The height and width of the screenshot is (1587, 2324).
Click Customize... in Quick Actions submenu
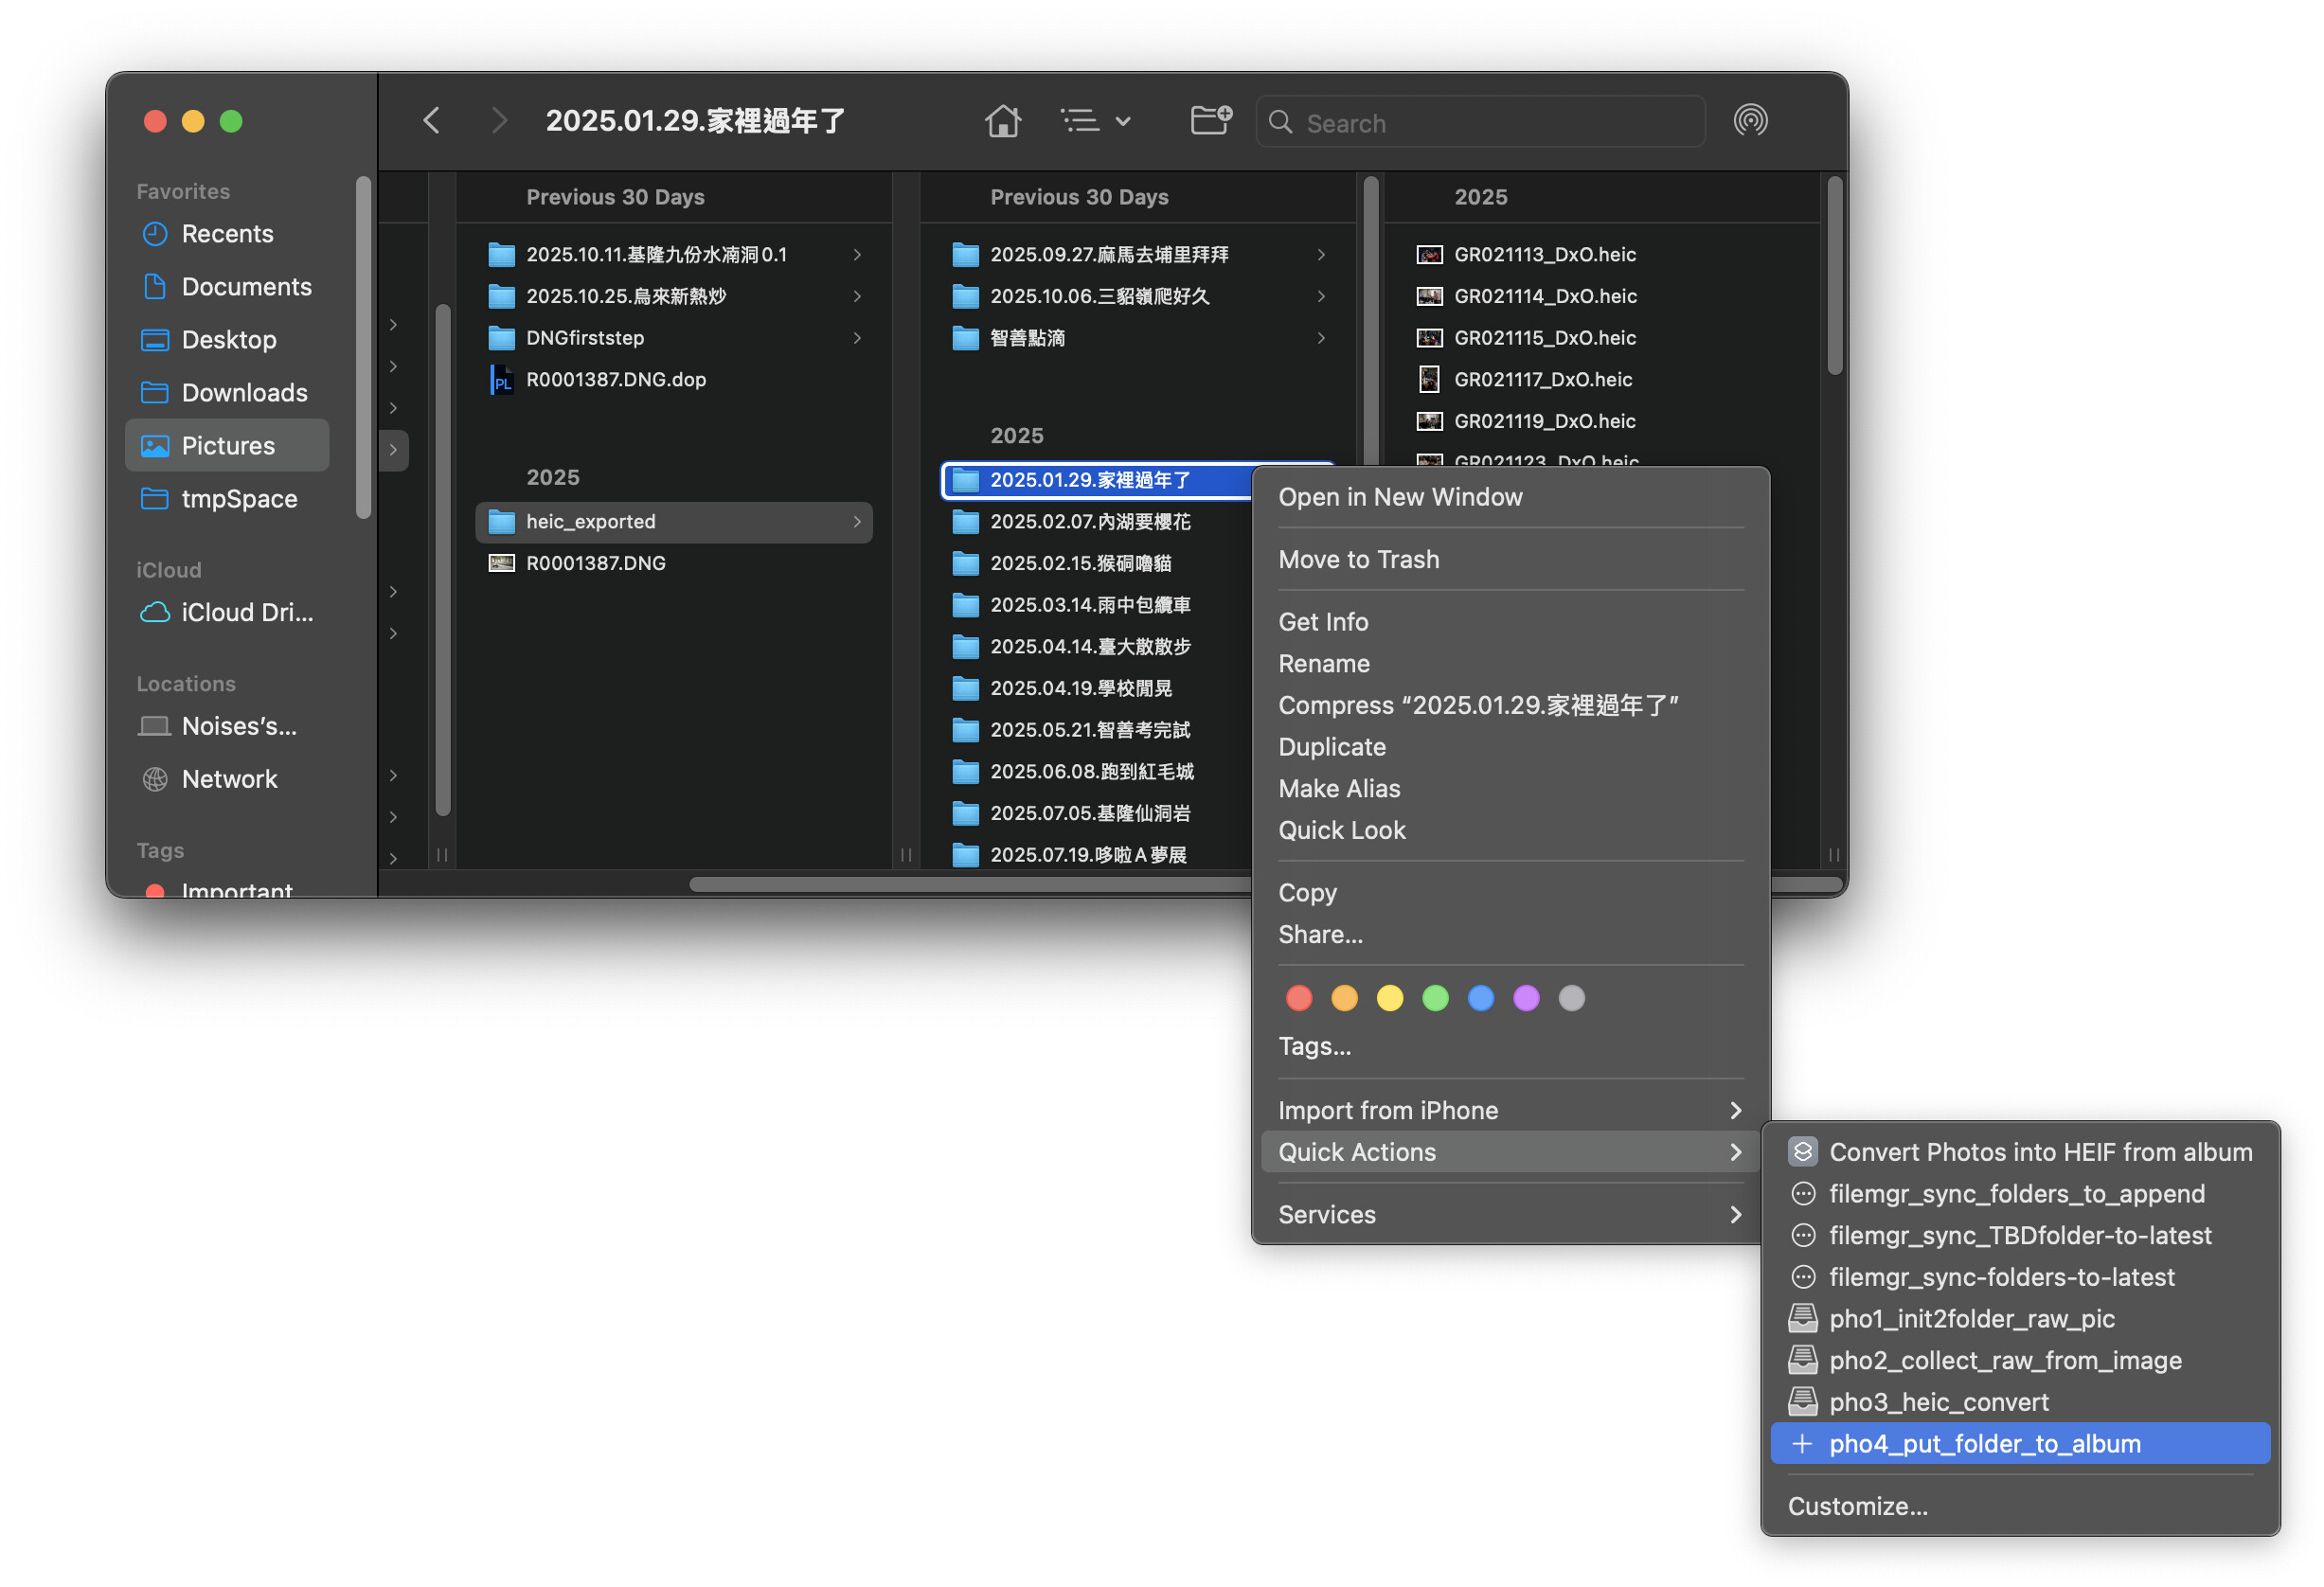(x=1857, y=1506)
